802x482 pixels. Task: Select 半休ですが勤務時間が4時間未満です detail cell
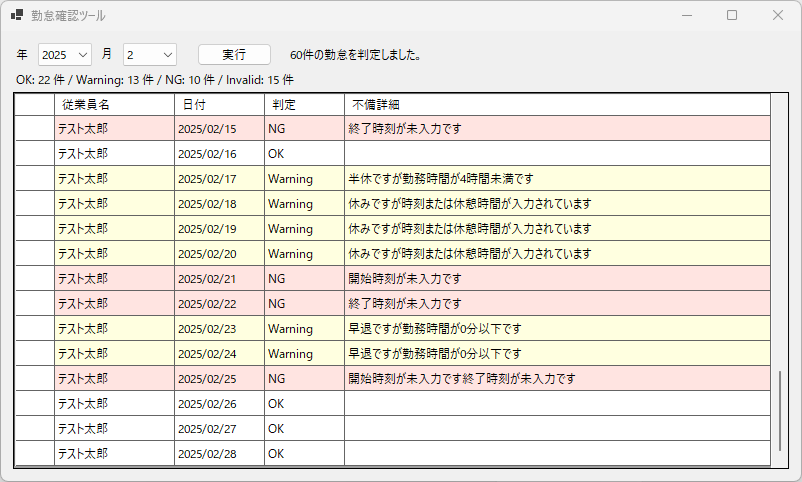tap(557, 179)
